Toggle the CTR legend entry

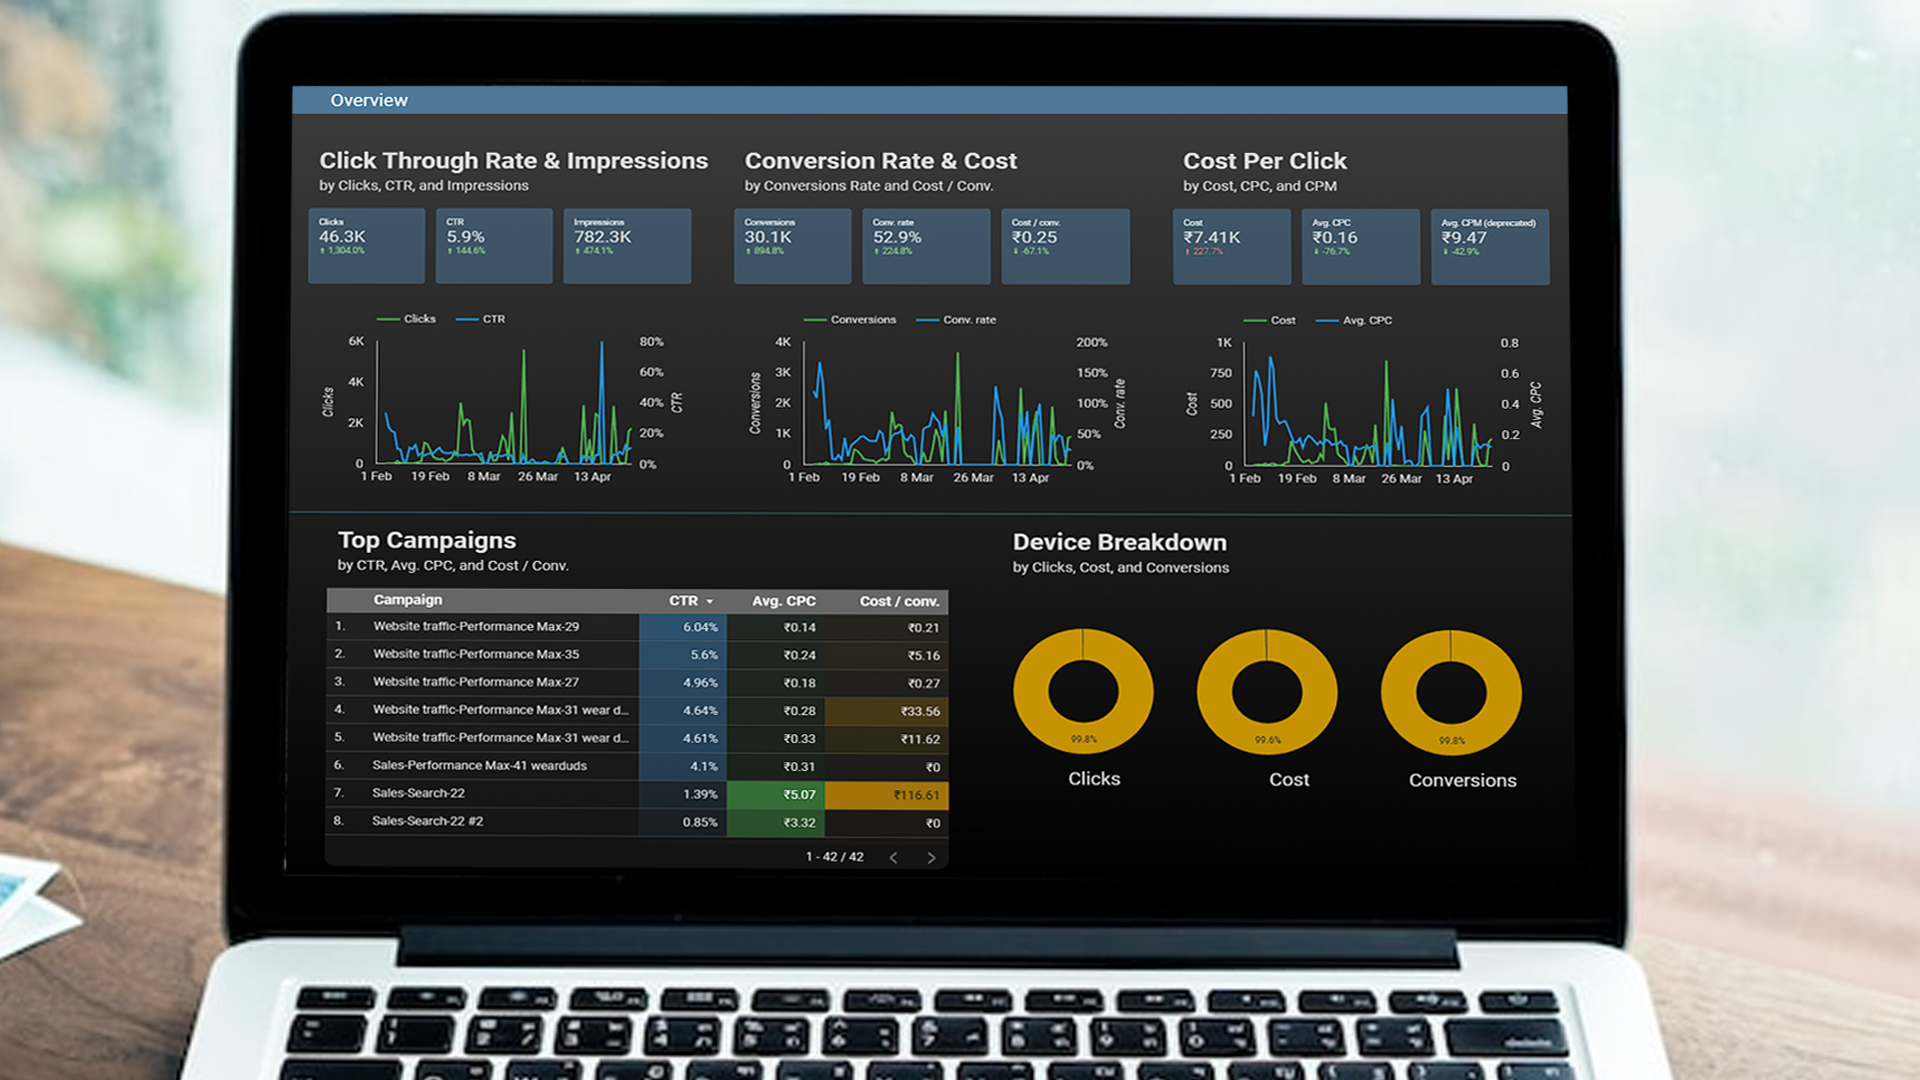click(480, 319)
